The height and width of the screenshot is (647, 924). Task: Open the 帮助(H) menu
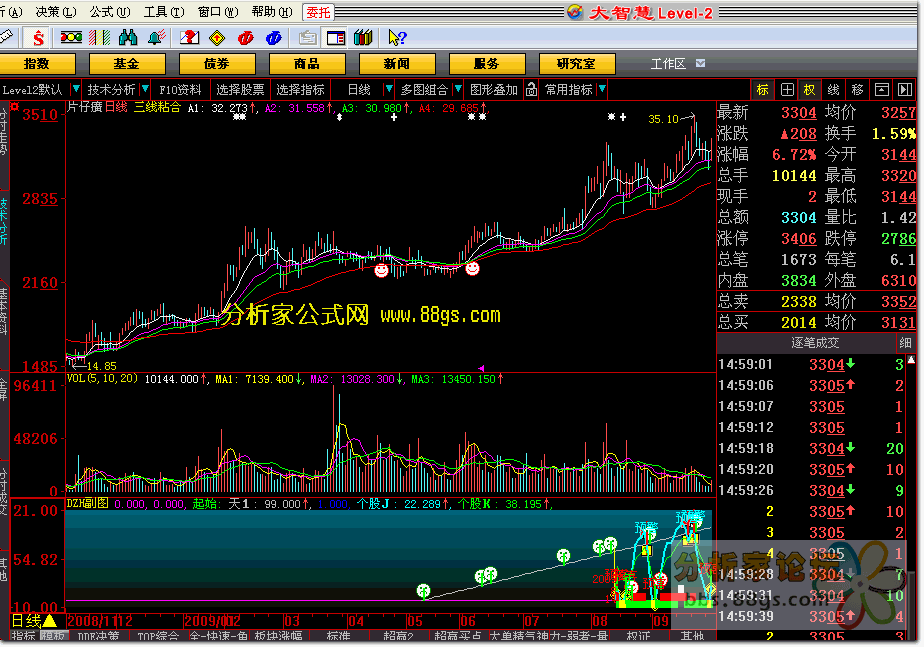point(272,12)
